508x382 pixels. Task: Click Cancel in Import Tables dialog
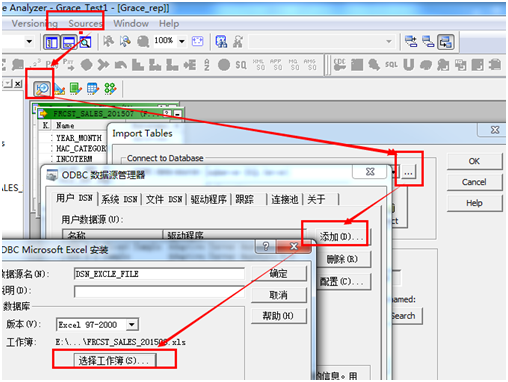click(474, 182)
